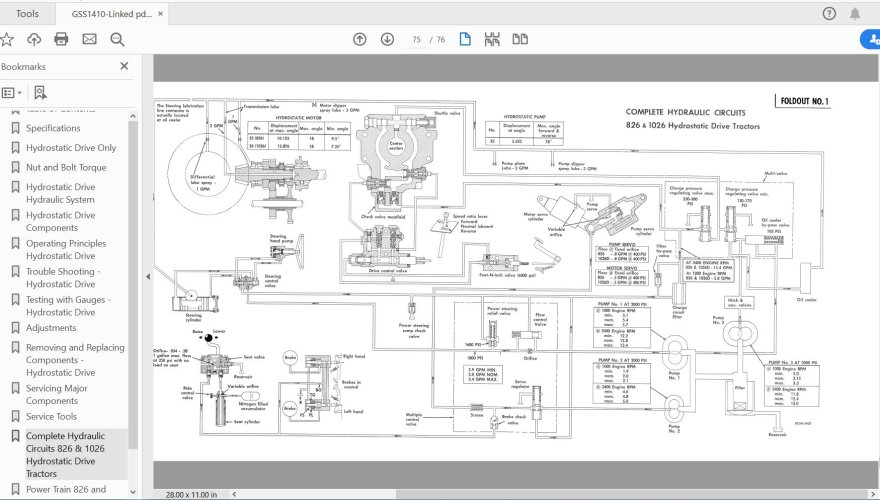The image size is (880, 500).
Task: Click the page size 28.00 x 11.00 in
Action: point(191,494)
